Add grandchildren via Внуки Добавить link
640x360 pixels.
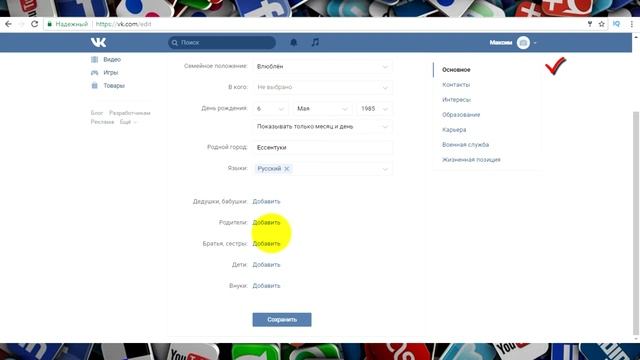266,286
